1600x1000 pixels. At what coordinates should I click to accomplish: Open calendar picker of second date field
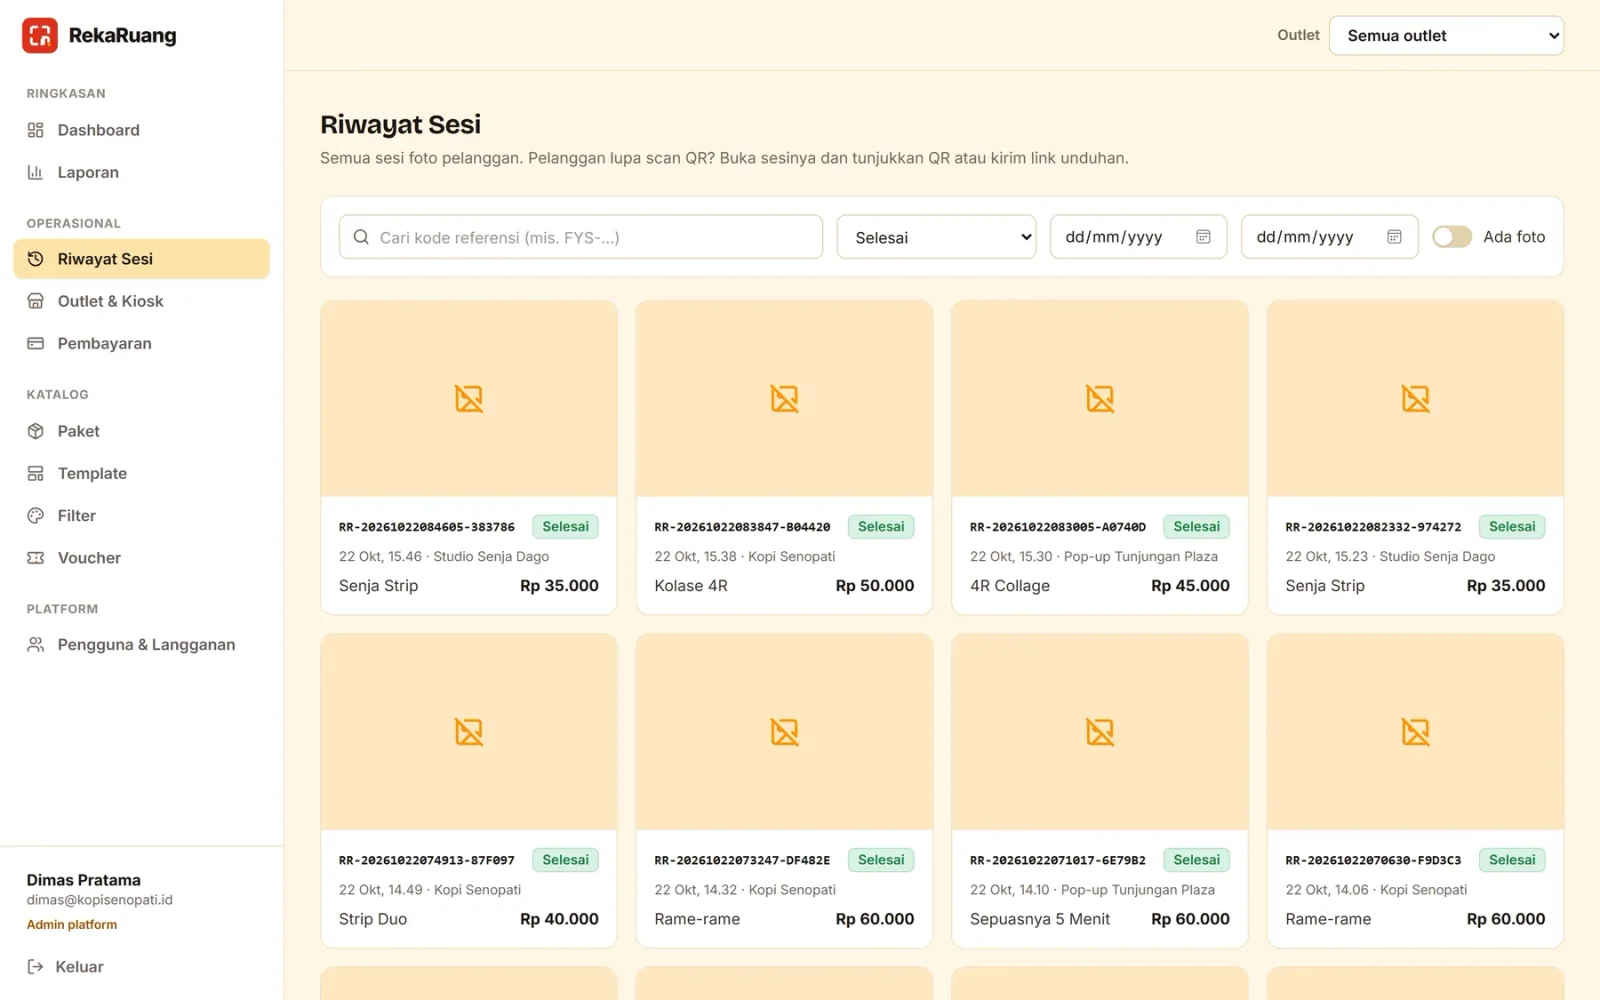coord(1394,237)
